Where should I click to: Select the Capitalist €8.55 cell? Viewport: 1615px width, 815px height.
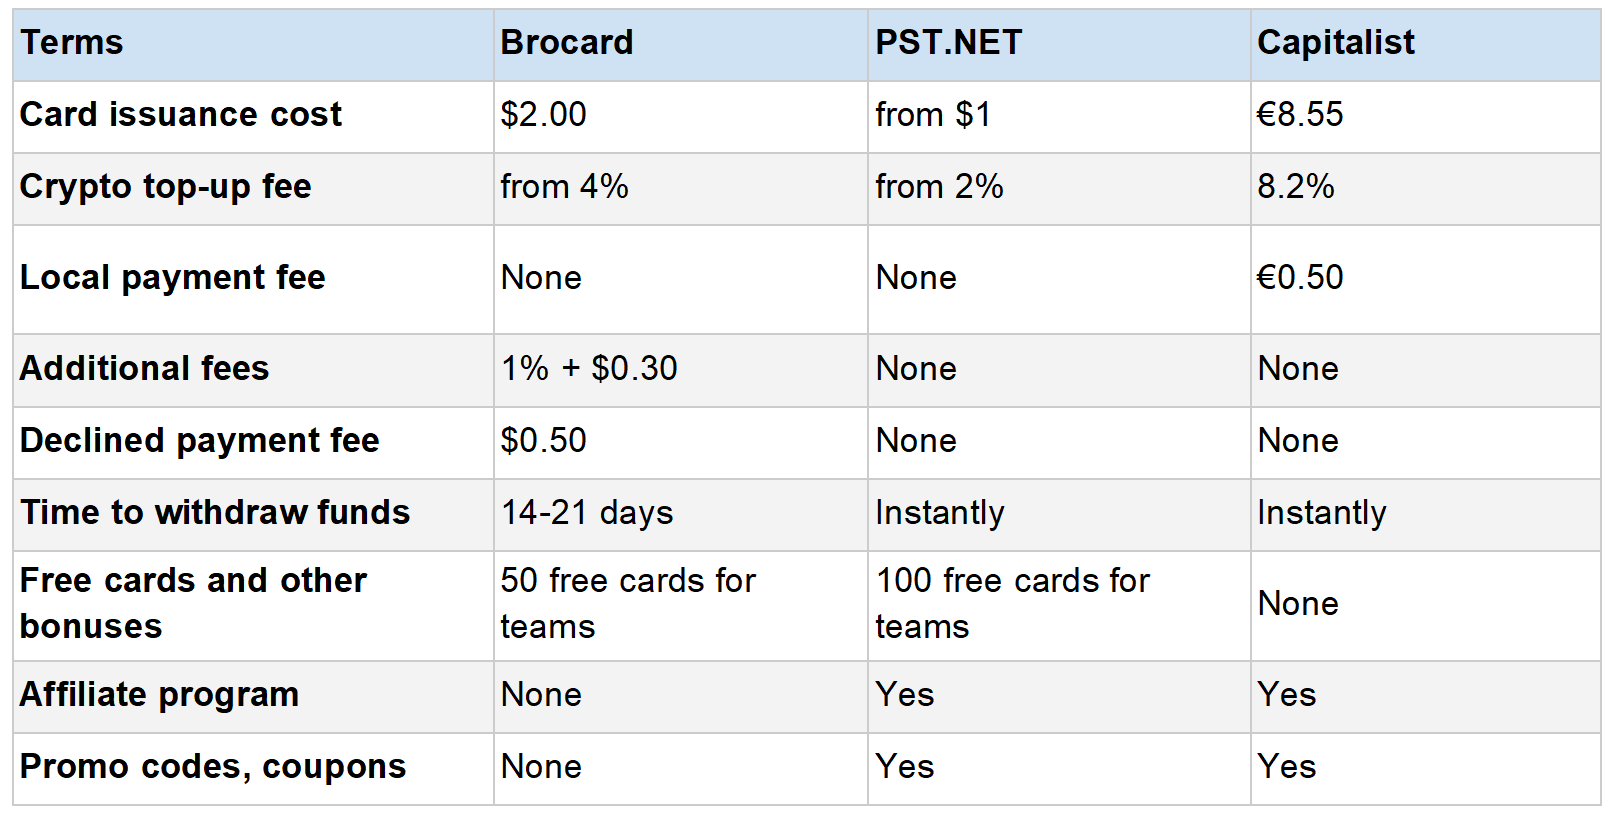pos(1425,117)
